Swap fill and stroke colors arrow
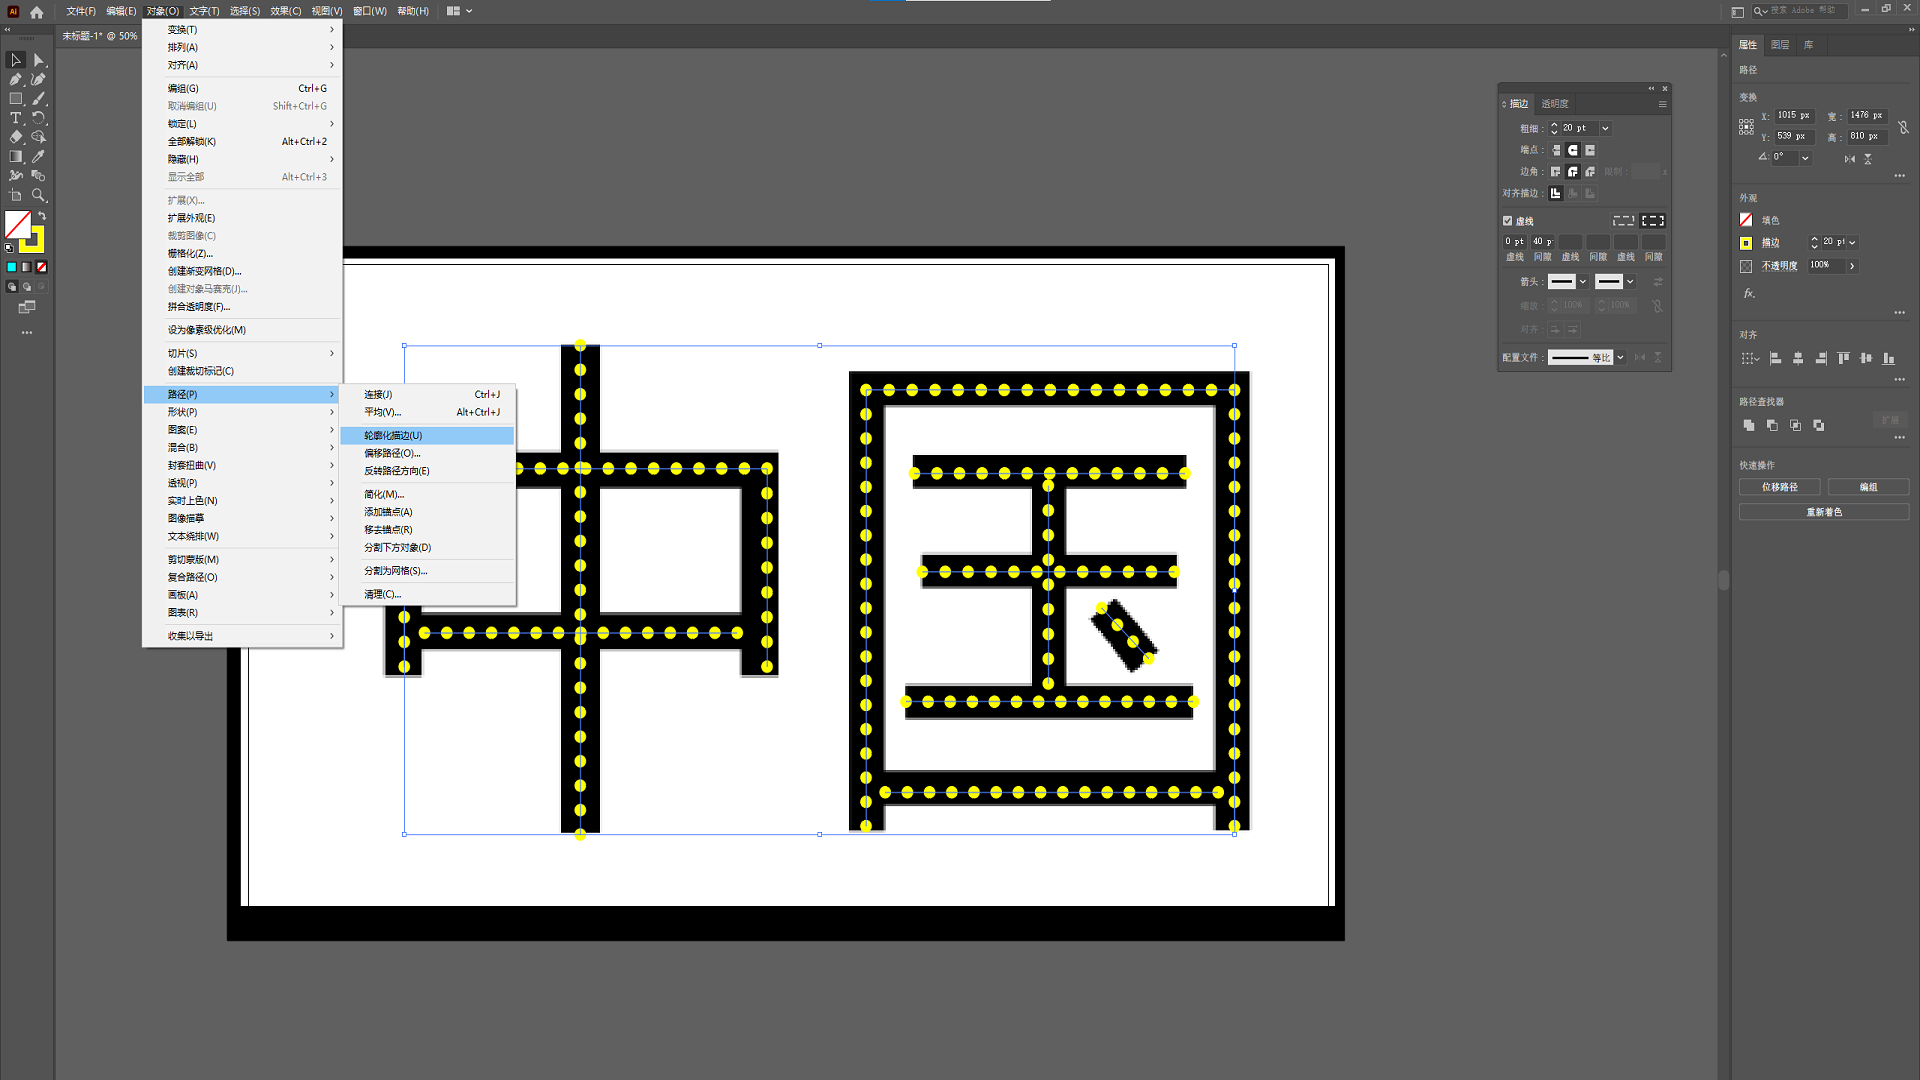The image size is (1920, 1080). pos(42,216)
